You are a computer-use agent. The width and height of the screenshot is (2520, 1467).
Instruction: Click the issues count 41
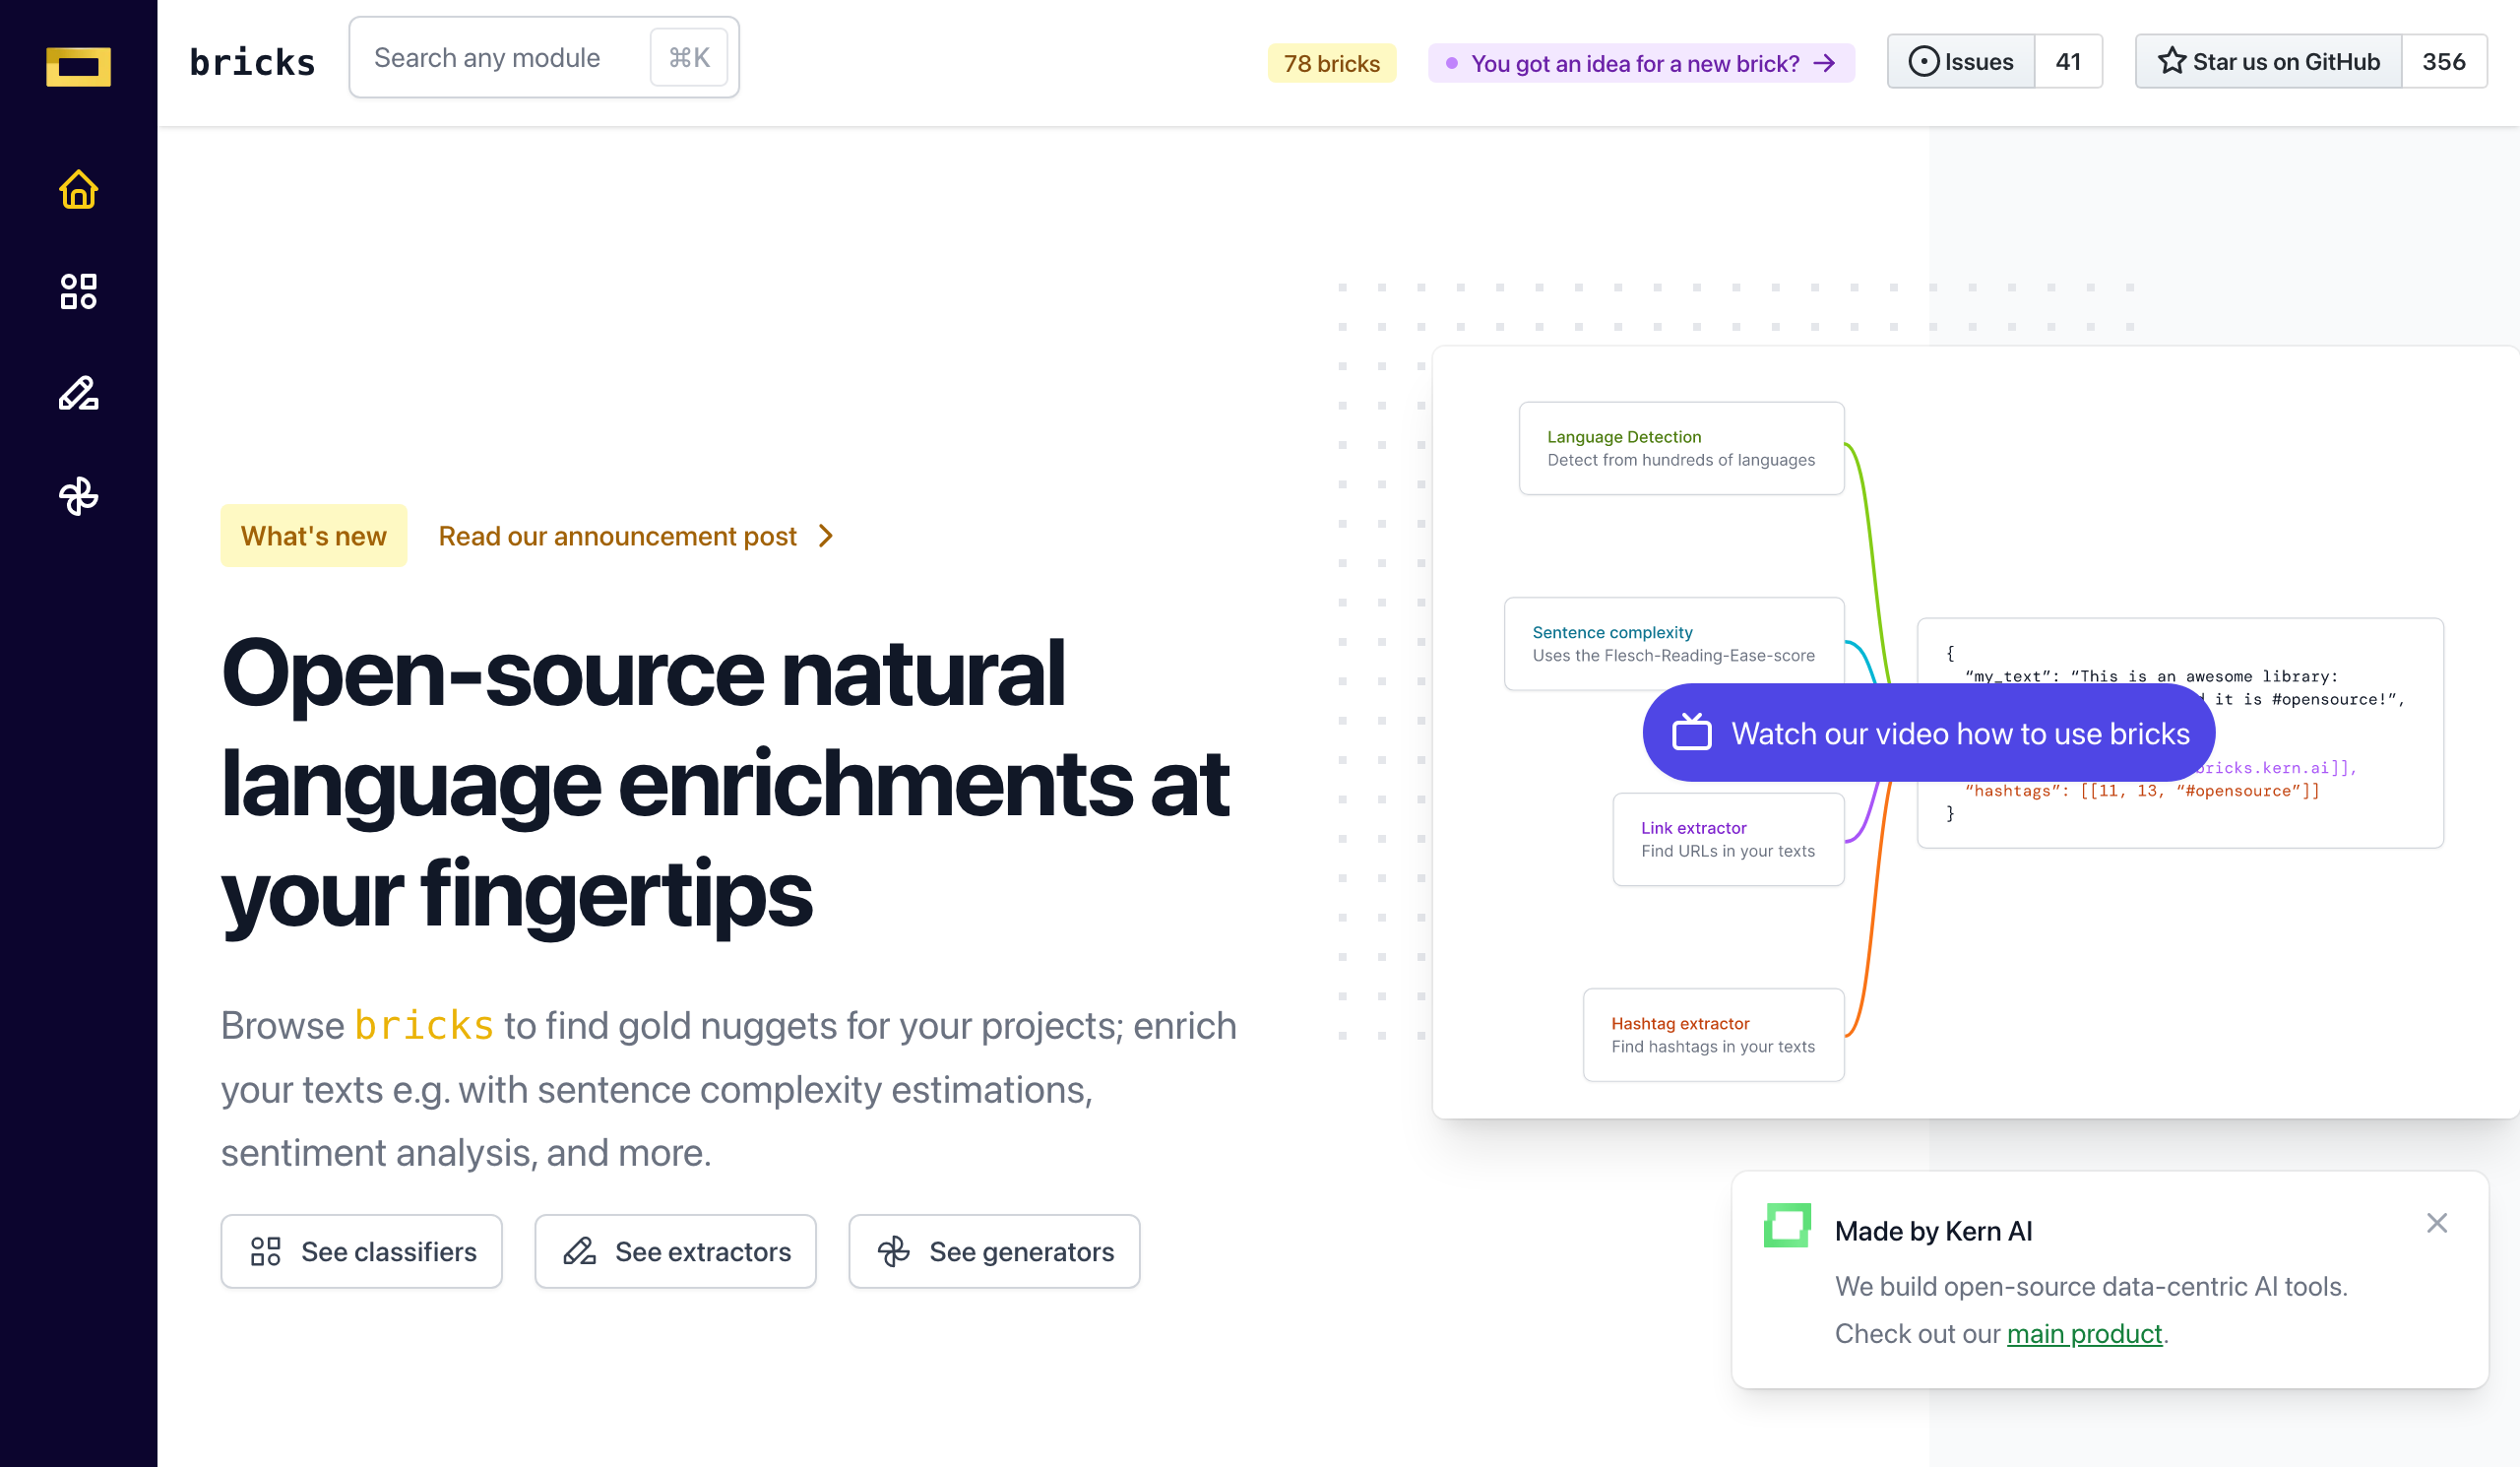point(2068,61)
